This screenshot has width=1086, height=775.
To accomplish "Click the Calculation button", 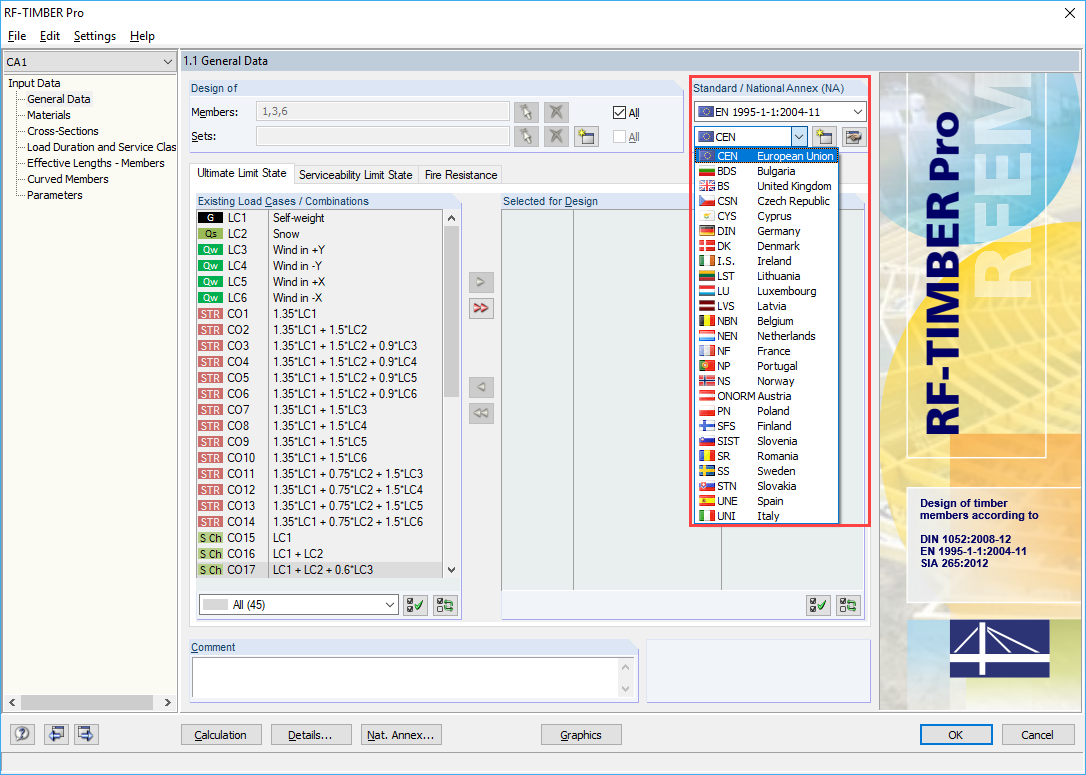I will (x=221, y=735).
